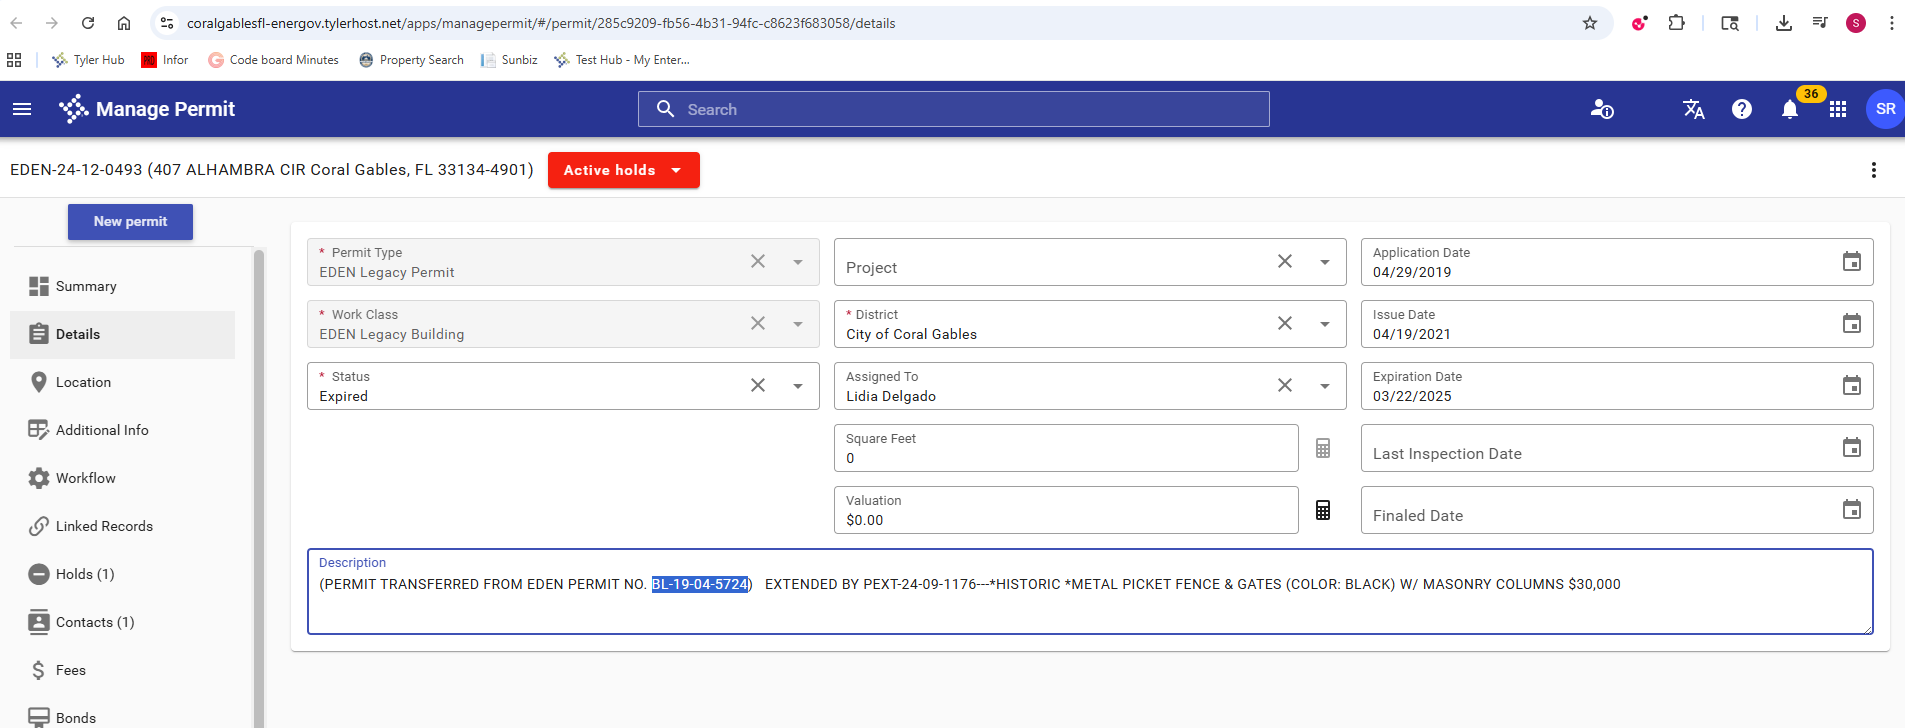This screenshot has width=1905, height=728.
Task: Select Holds (1) in sidebar
Action: [x=85, y=574]
